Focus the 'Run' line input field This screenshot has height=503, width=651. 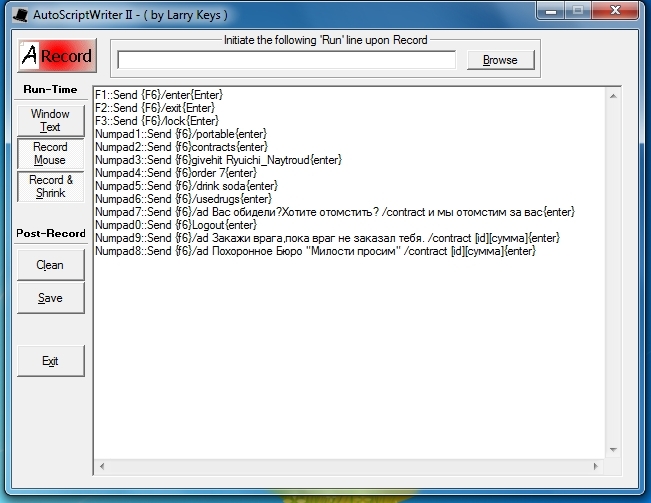click(286, 60)
